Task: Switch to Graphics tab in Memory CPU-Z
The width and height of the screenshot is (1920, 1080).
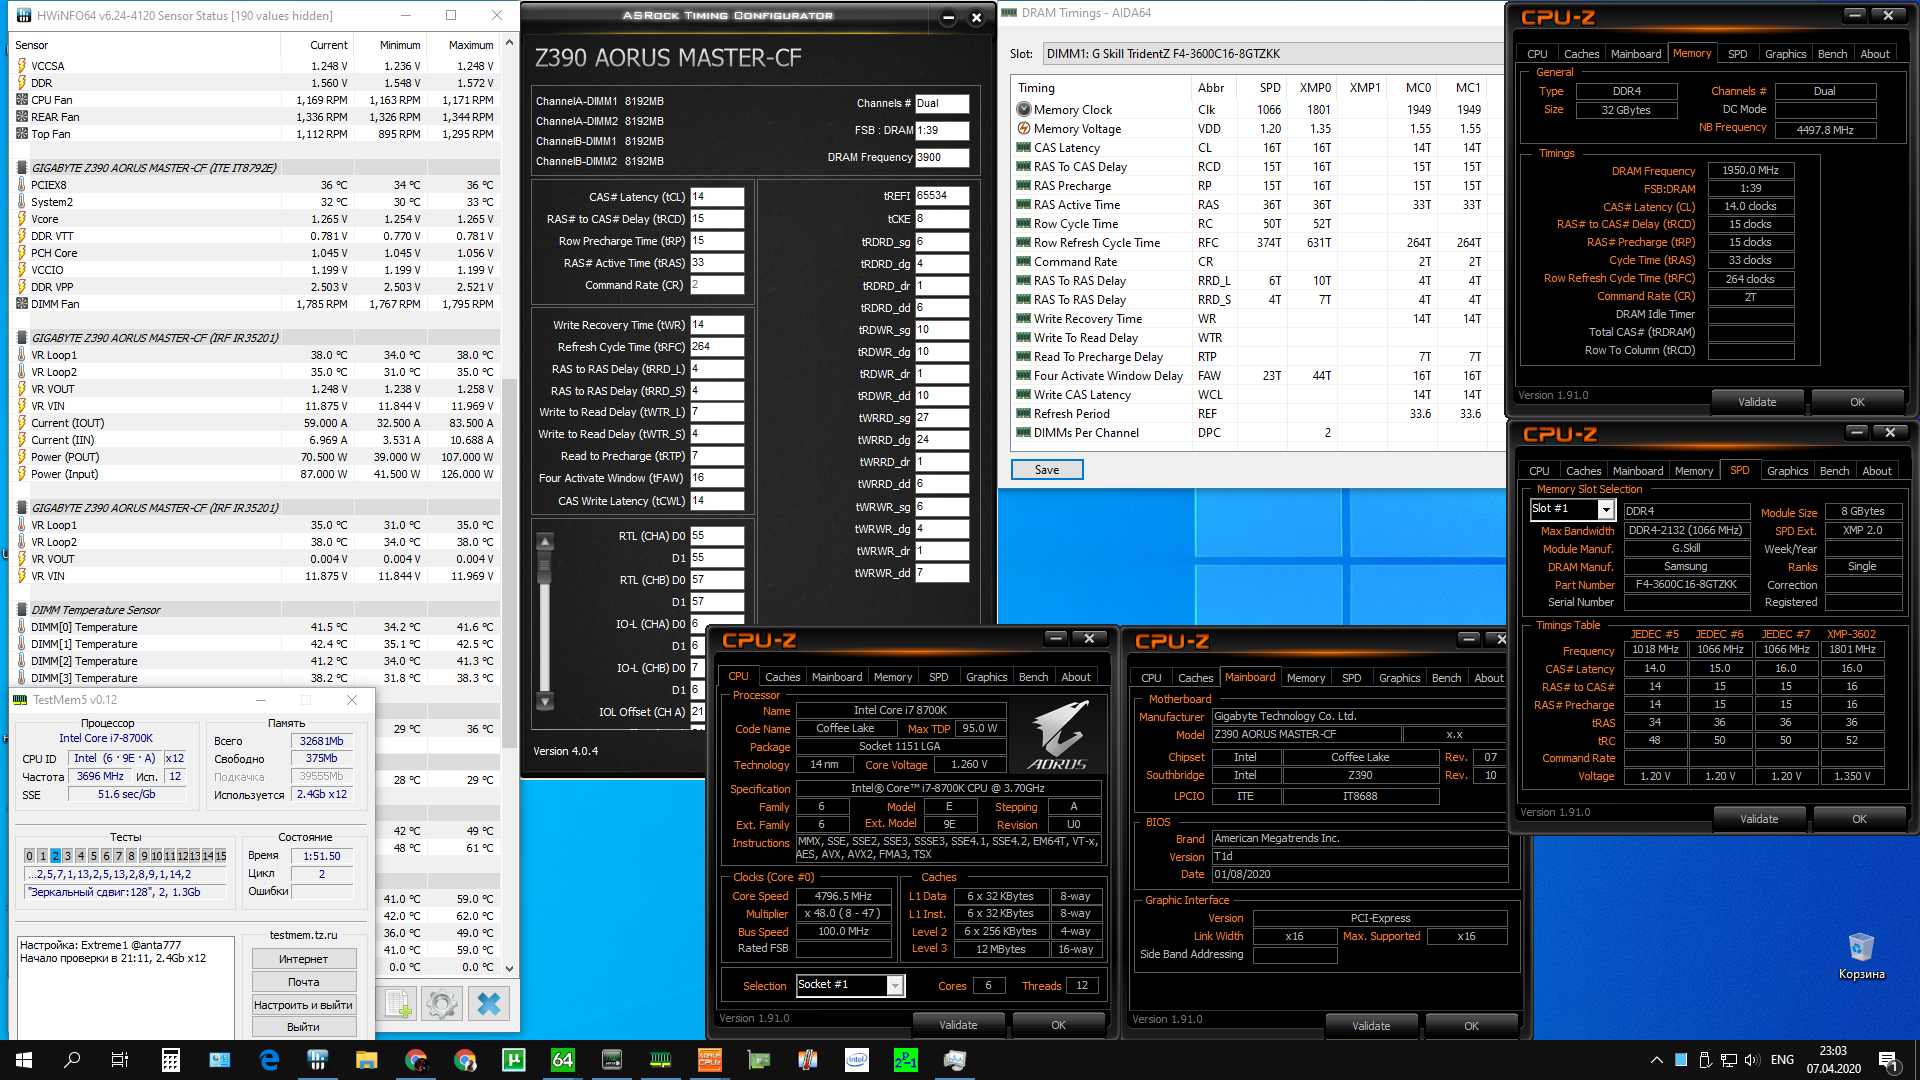Action: [1785, 54]
